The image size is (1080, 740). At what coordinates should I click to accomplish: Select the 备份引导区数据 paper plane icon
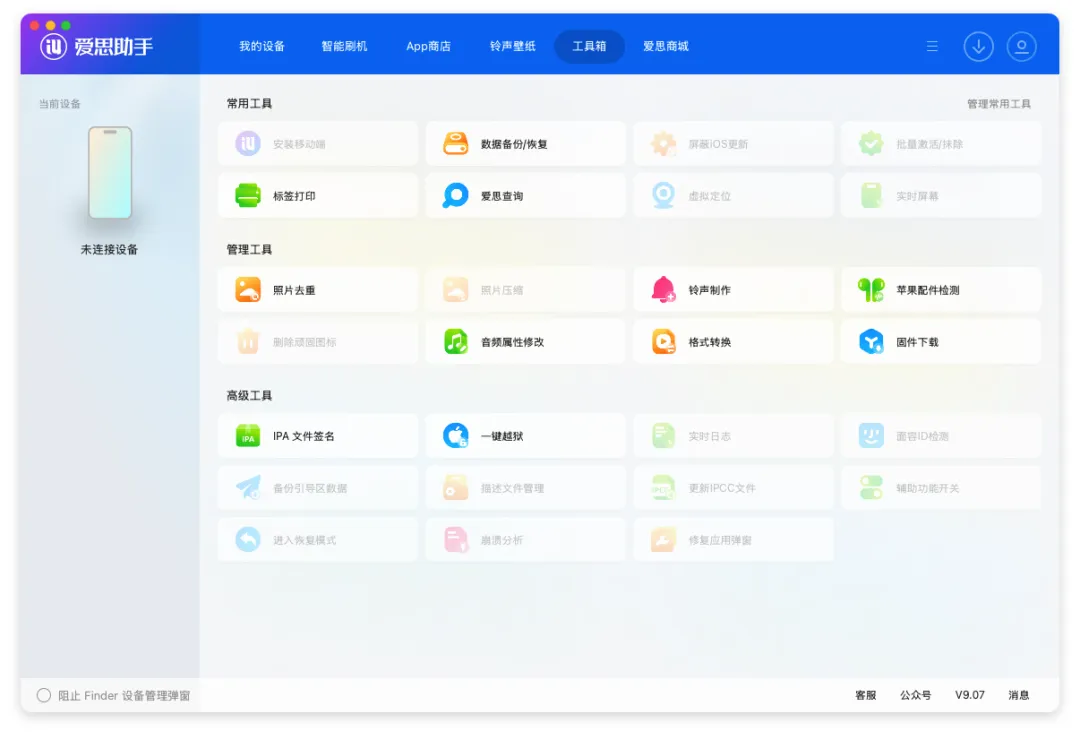coord(248,488)
